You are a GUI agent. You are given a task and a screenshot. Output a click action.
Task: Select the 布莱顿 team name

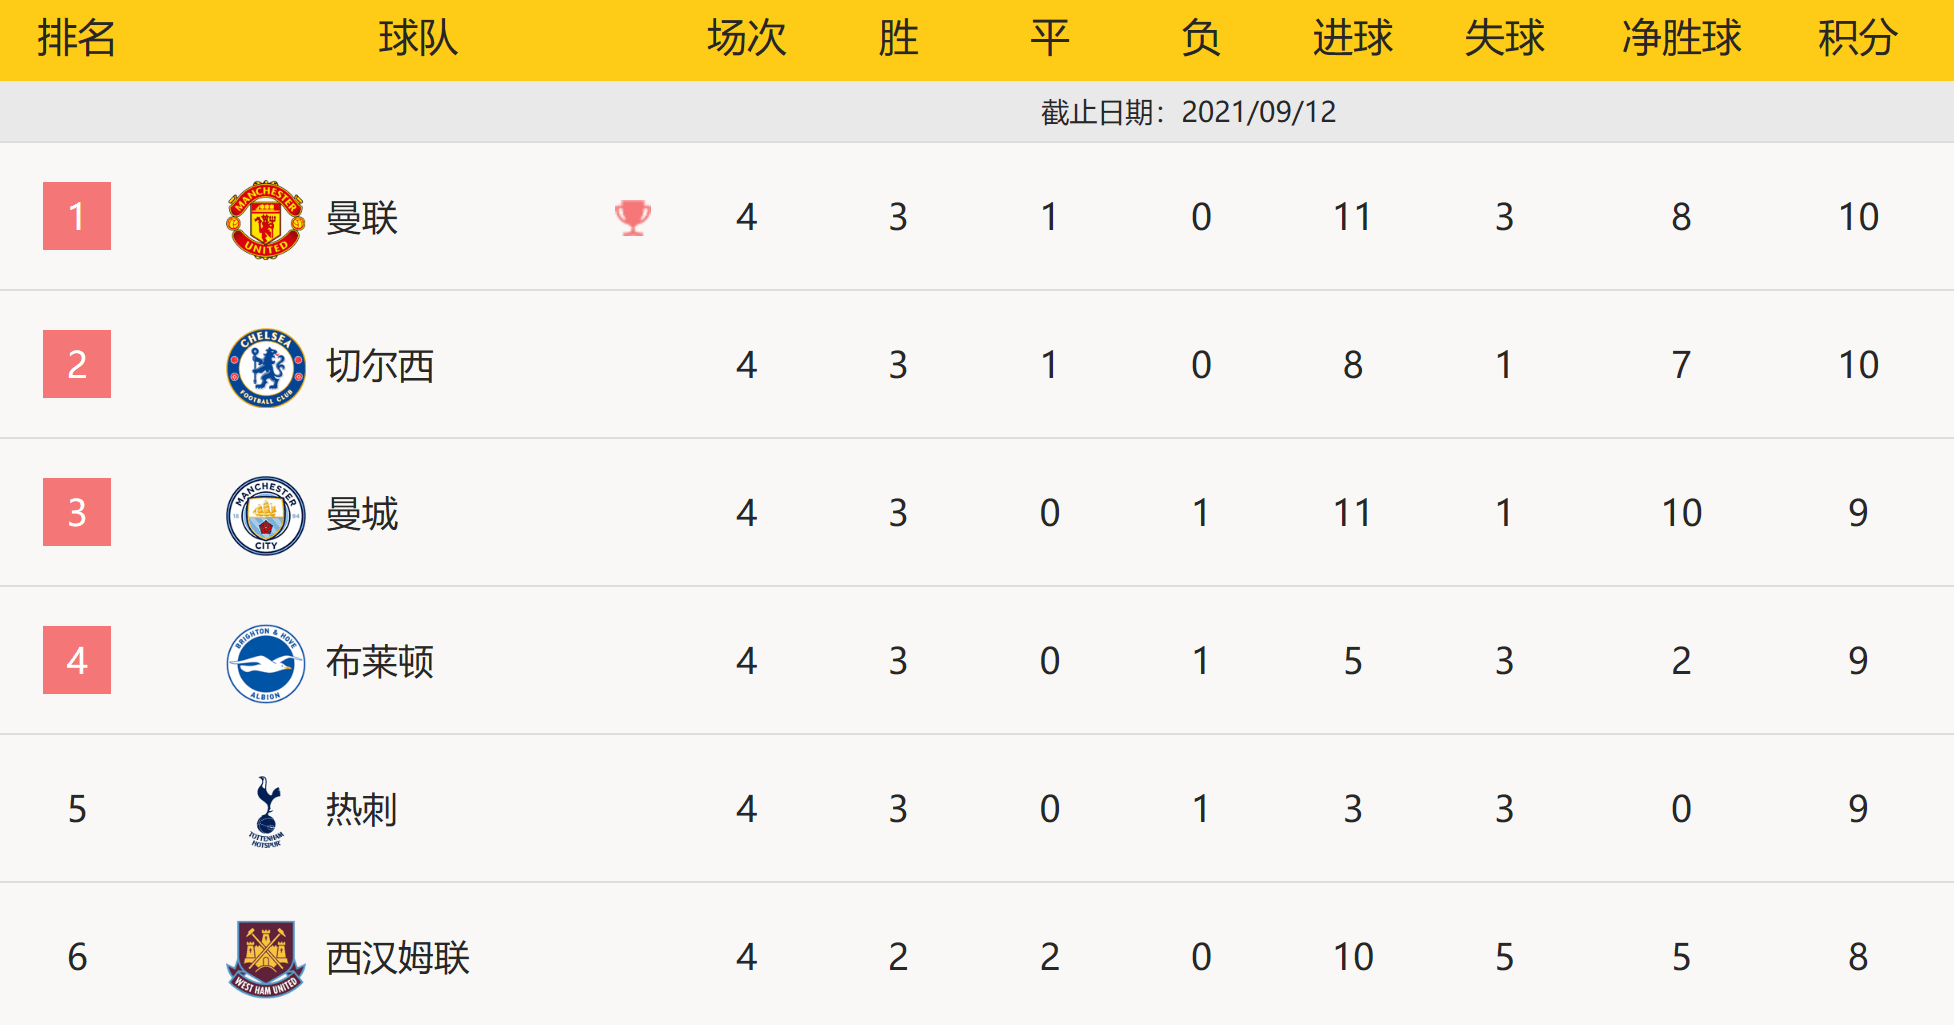[380, 662]
